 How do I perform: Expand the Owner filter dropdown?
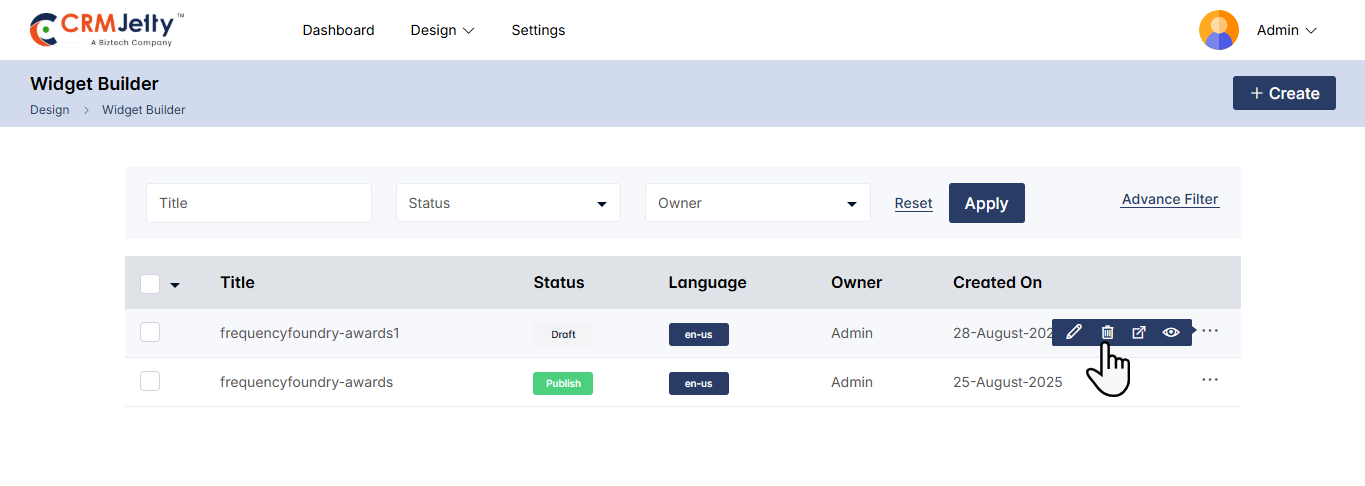coord(757,203)
